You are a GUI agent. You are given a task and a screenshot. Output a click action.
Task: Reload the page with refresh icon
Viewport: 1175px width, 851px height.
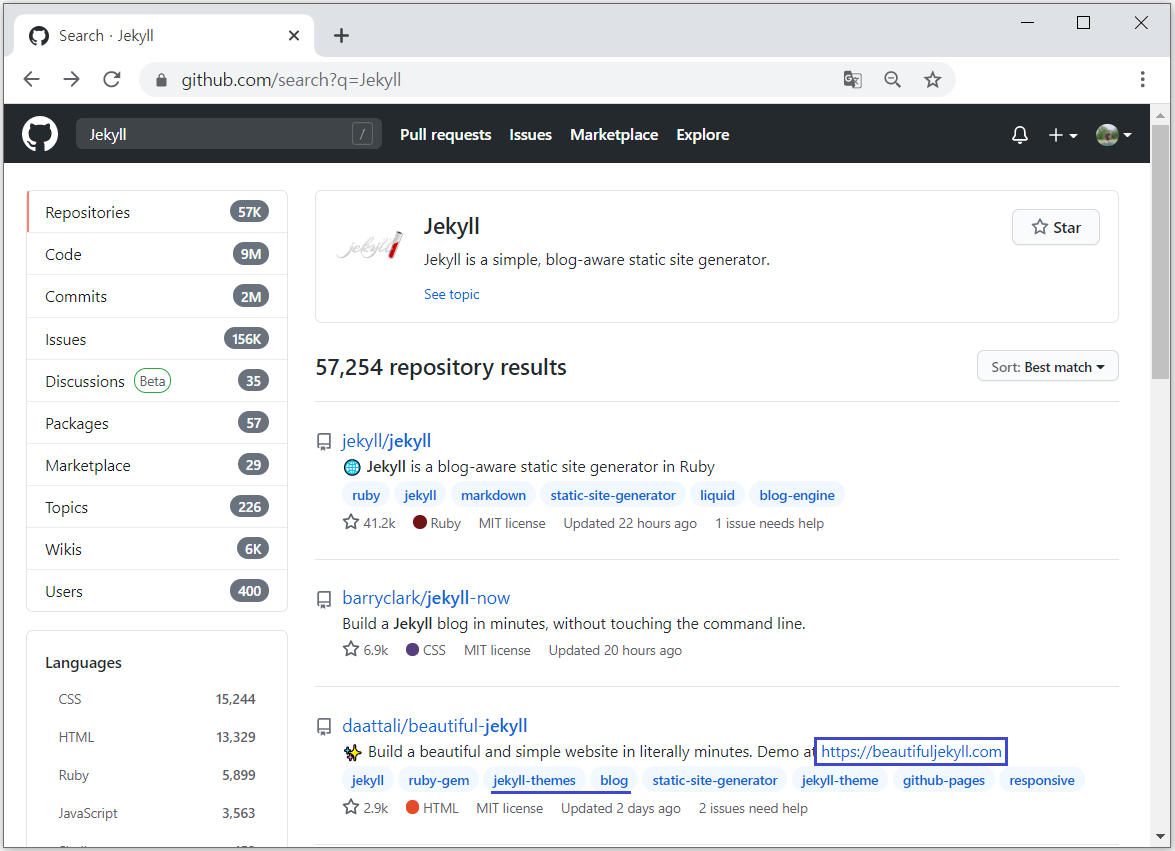112,79
